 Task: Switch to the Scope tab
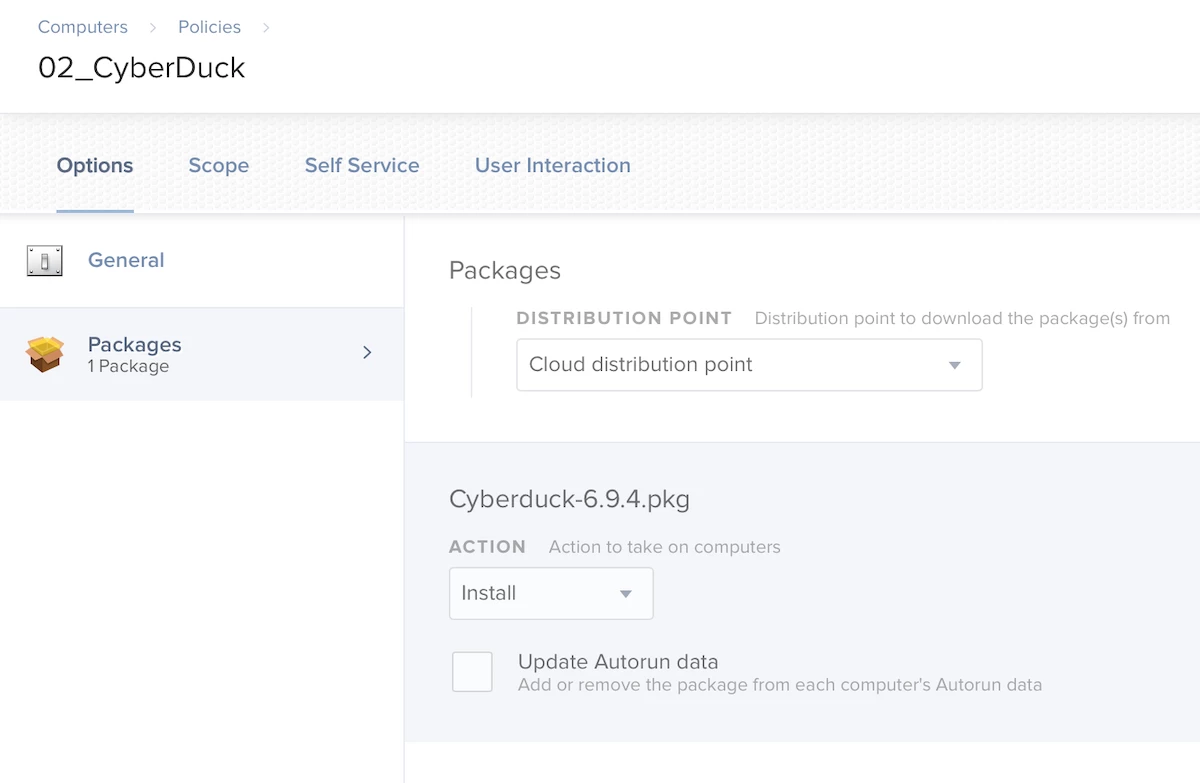coord(219,166)
